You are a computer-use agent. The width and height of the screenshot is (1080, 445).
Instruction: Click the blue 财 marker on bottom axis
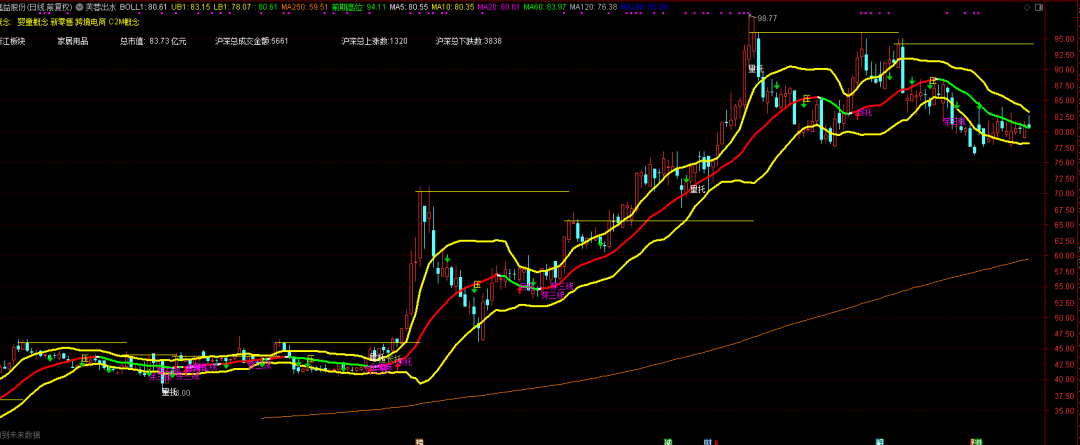[707, 441]
